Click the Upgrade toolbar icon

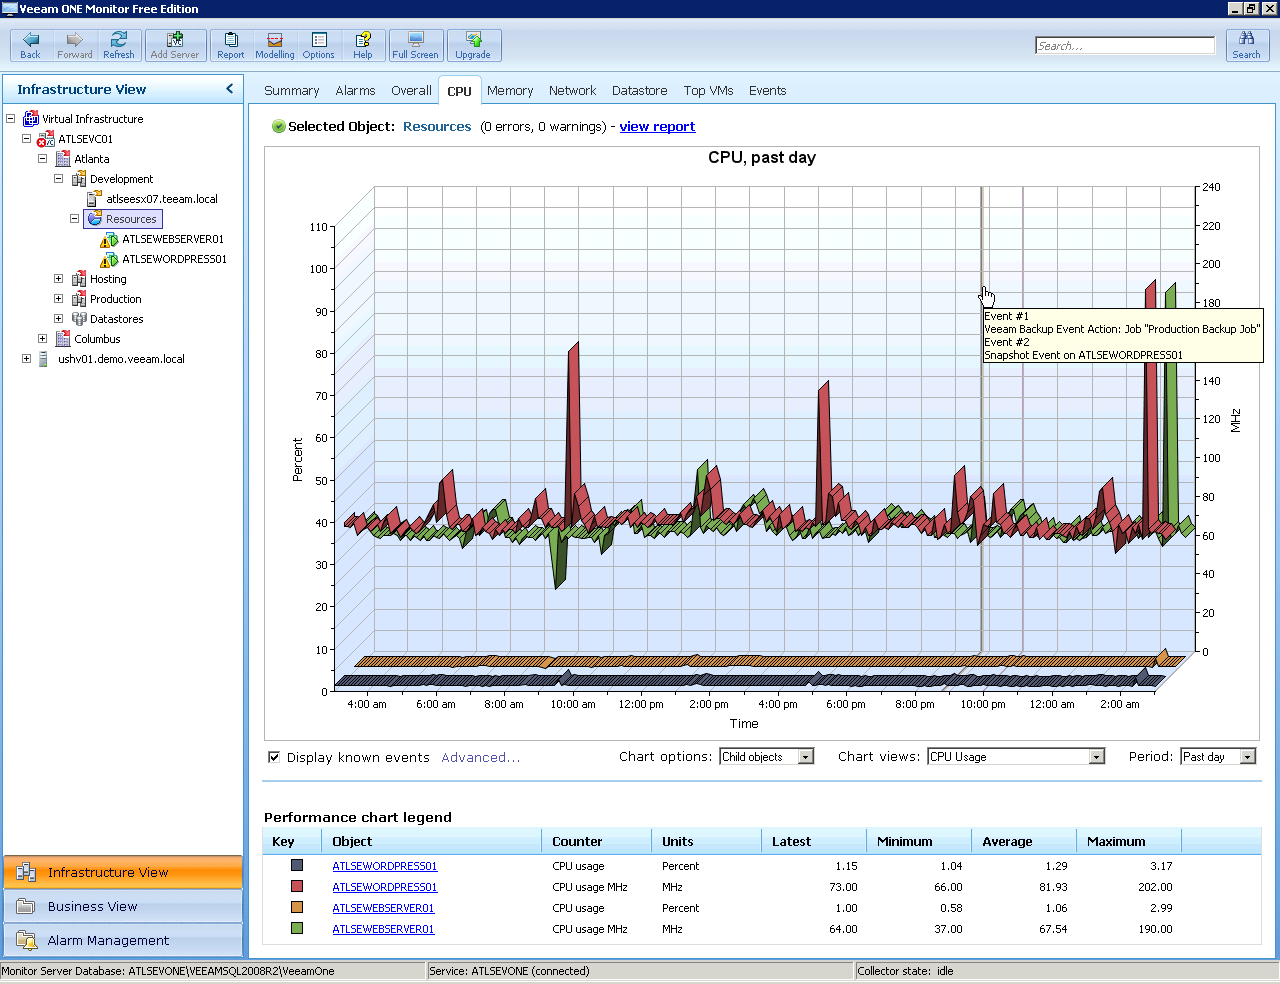click(x=473, y=46)
